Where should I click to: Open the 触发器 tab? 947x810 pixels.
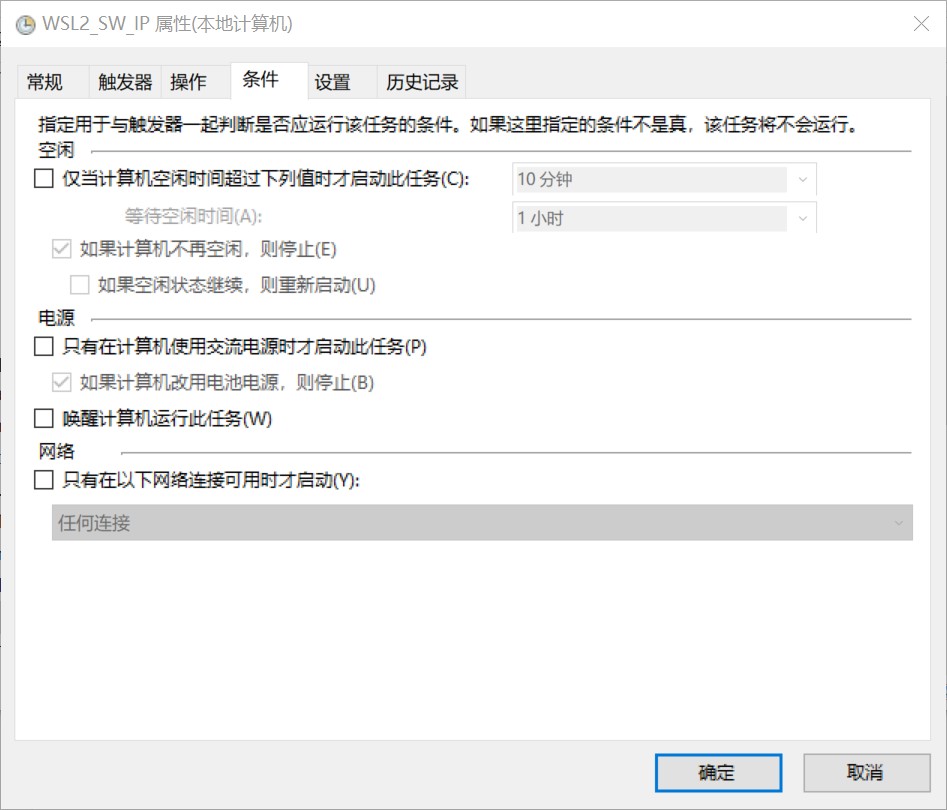[125, 82]
